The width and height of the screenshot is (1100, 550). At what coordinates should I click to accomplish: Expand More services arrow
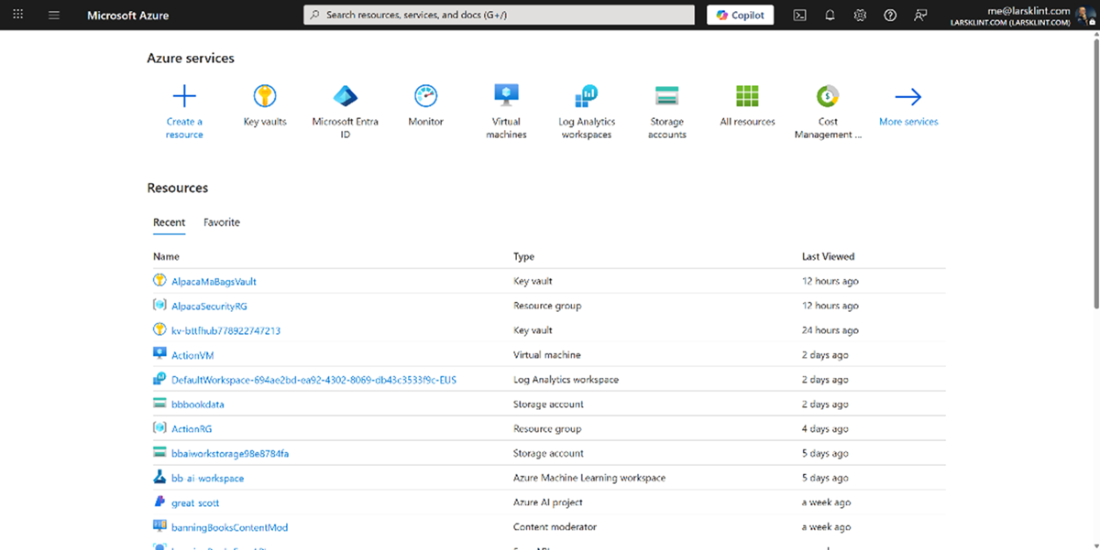point(908,97)
